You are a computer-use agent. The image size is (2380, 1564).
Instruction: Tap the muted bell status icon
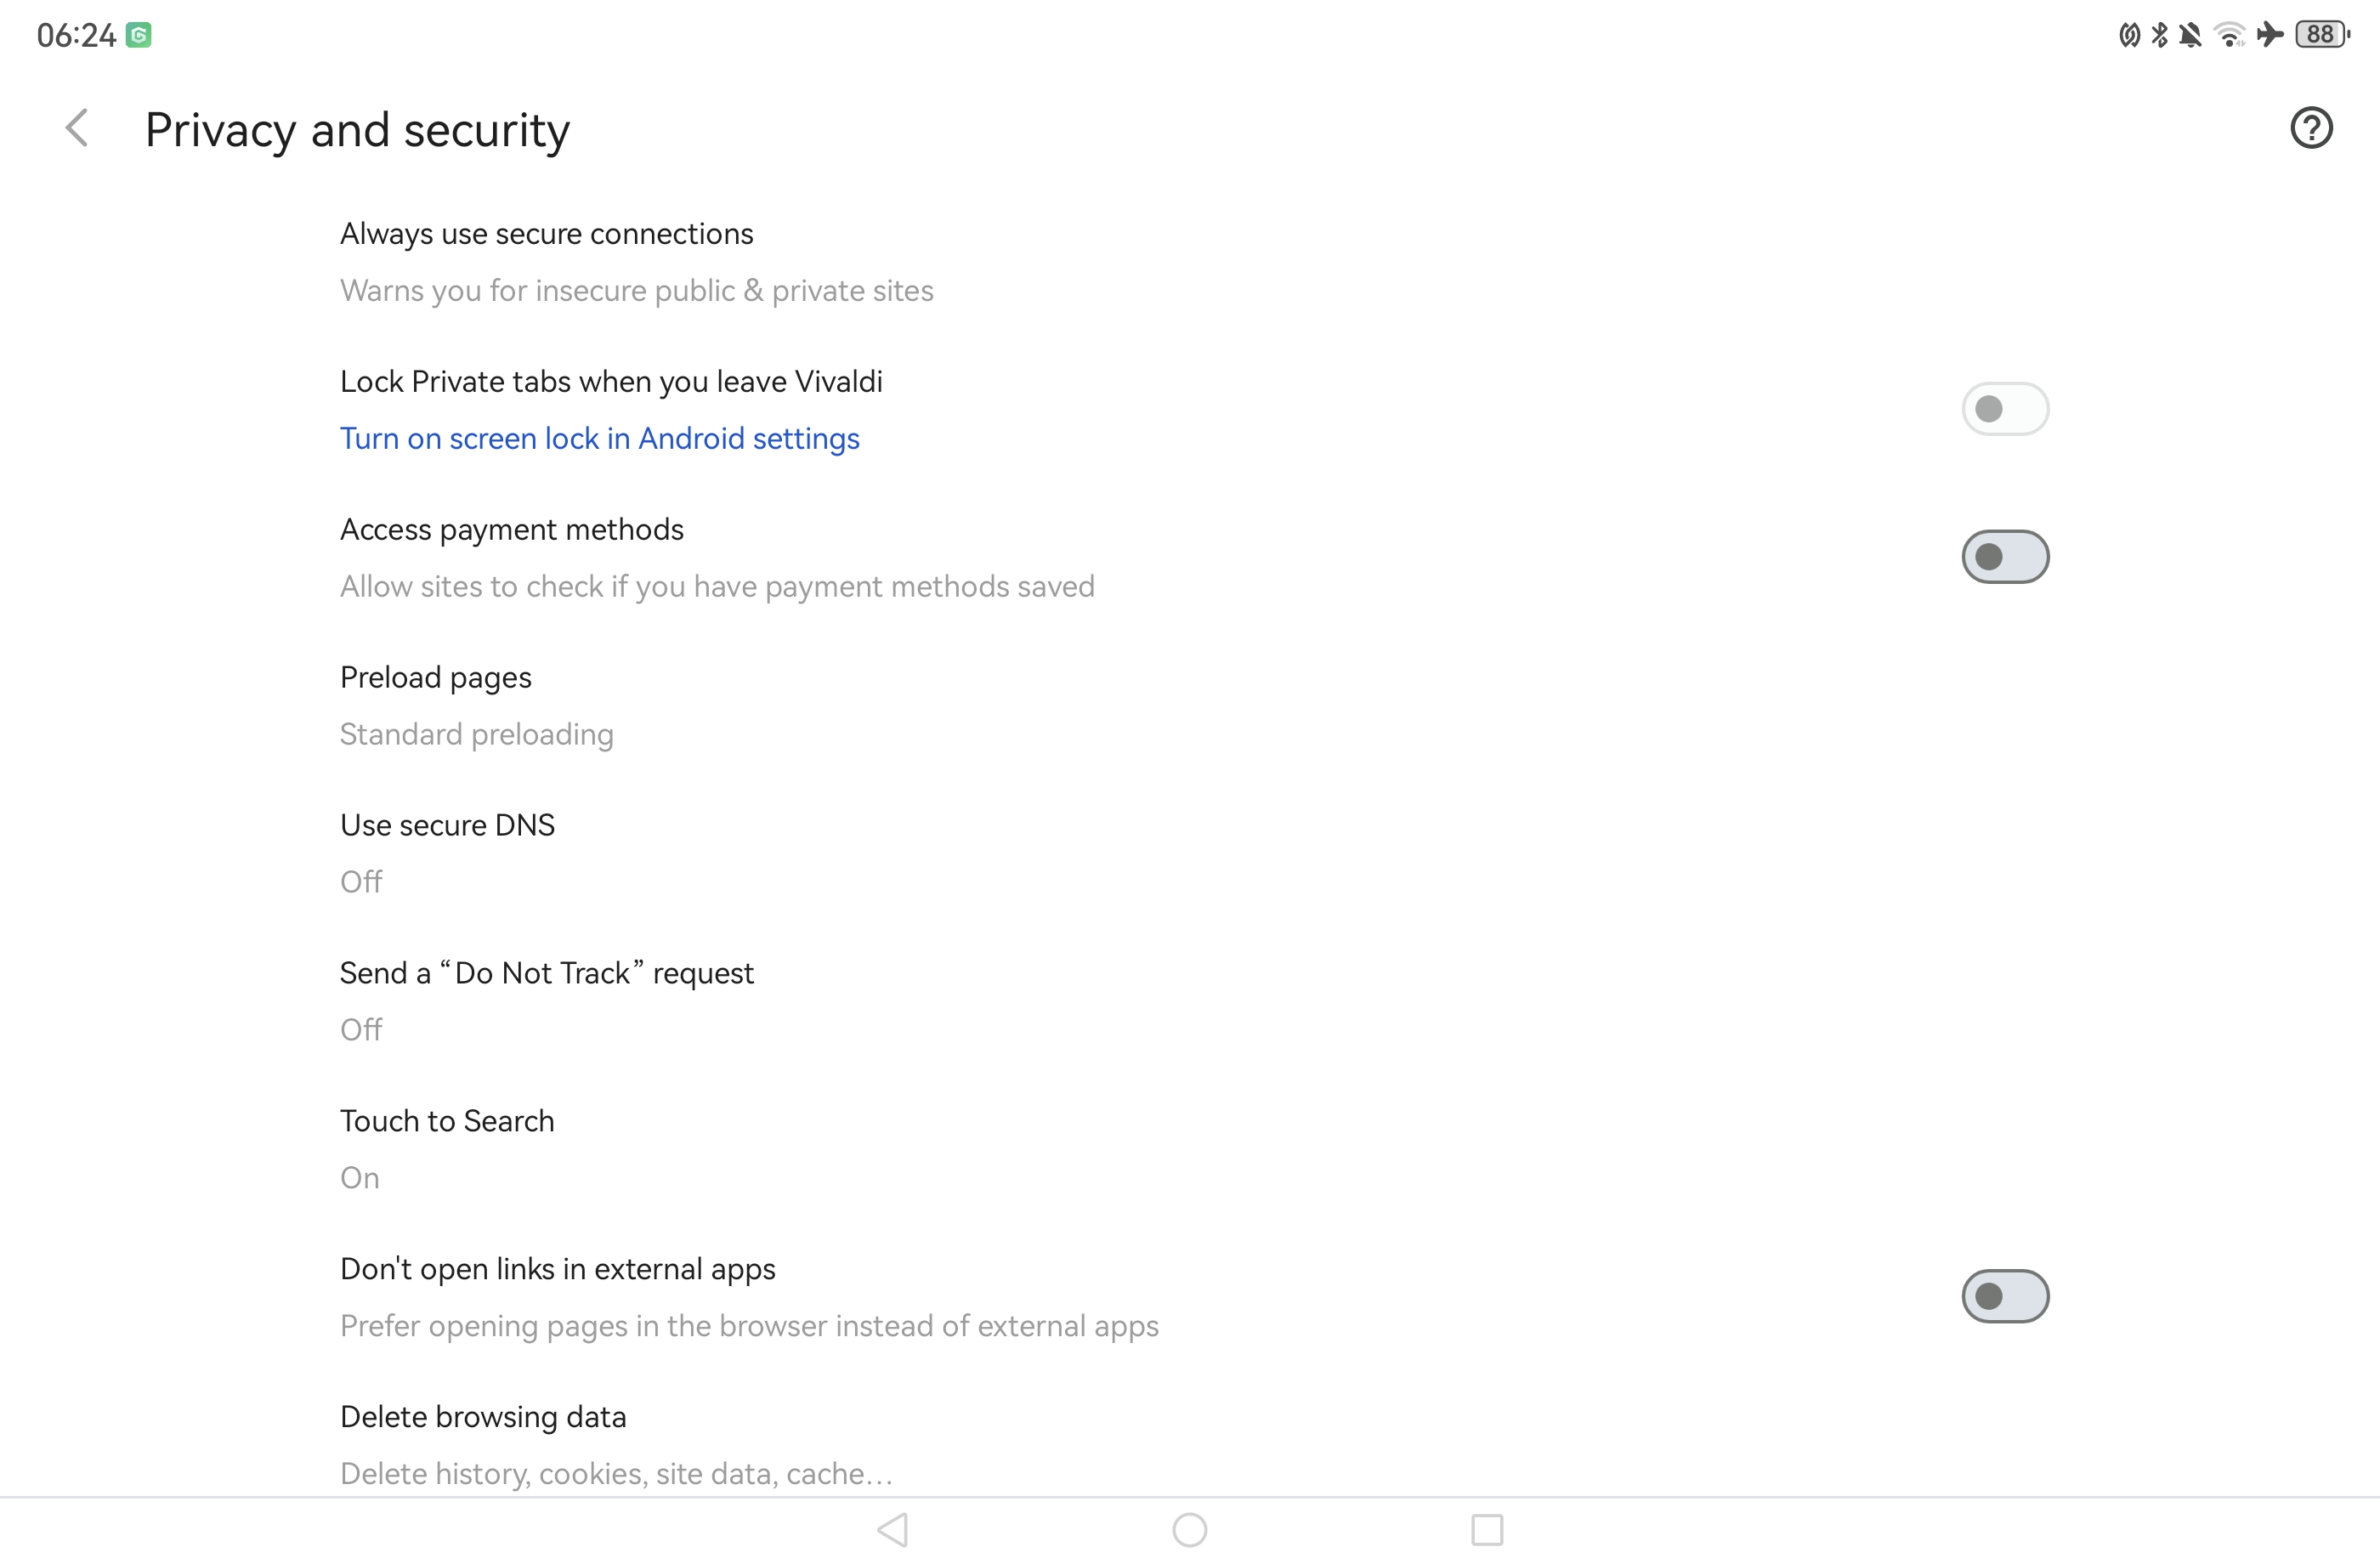tap(2190, 35)
